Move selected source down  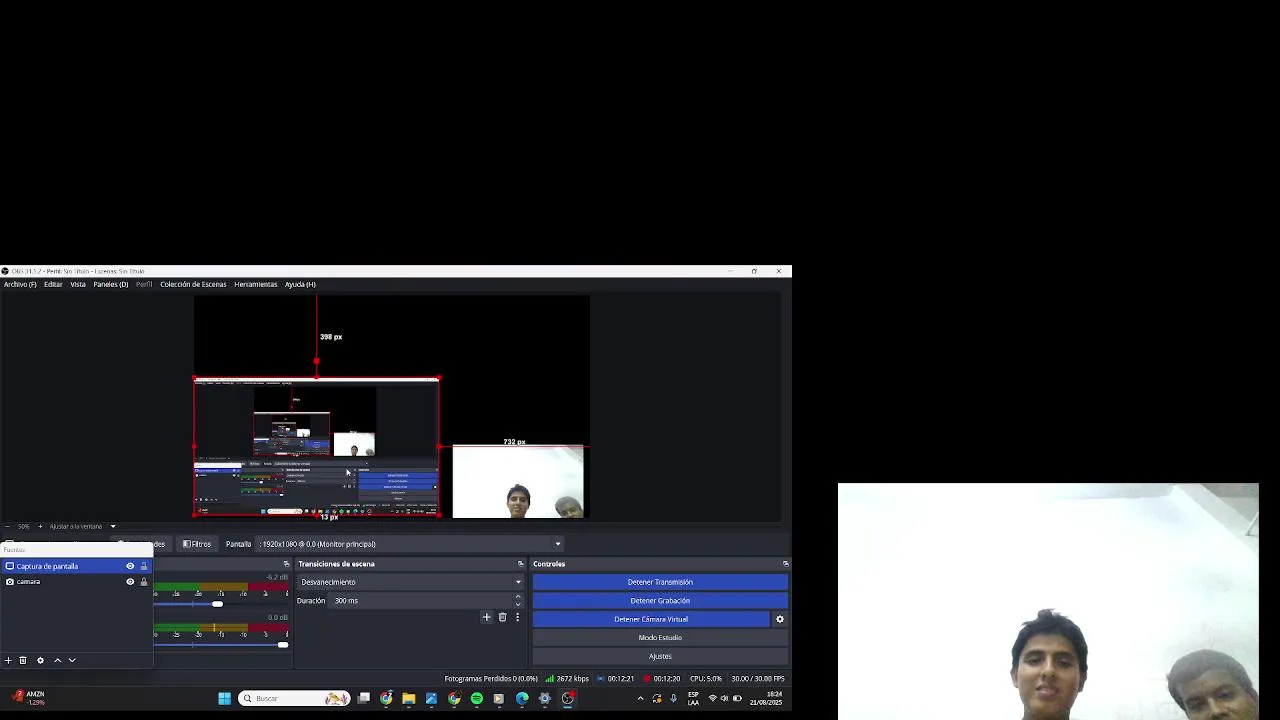pos(72,660)
